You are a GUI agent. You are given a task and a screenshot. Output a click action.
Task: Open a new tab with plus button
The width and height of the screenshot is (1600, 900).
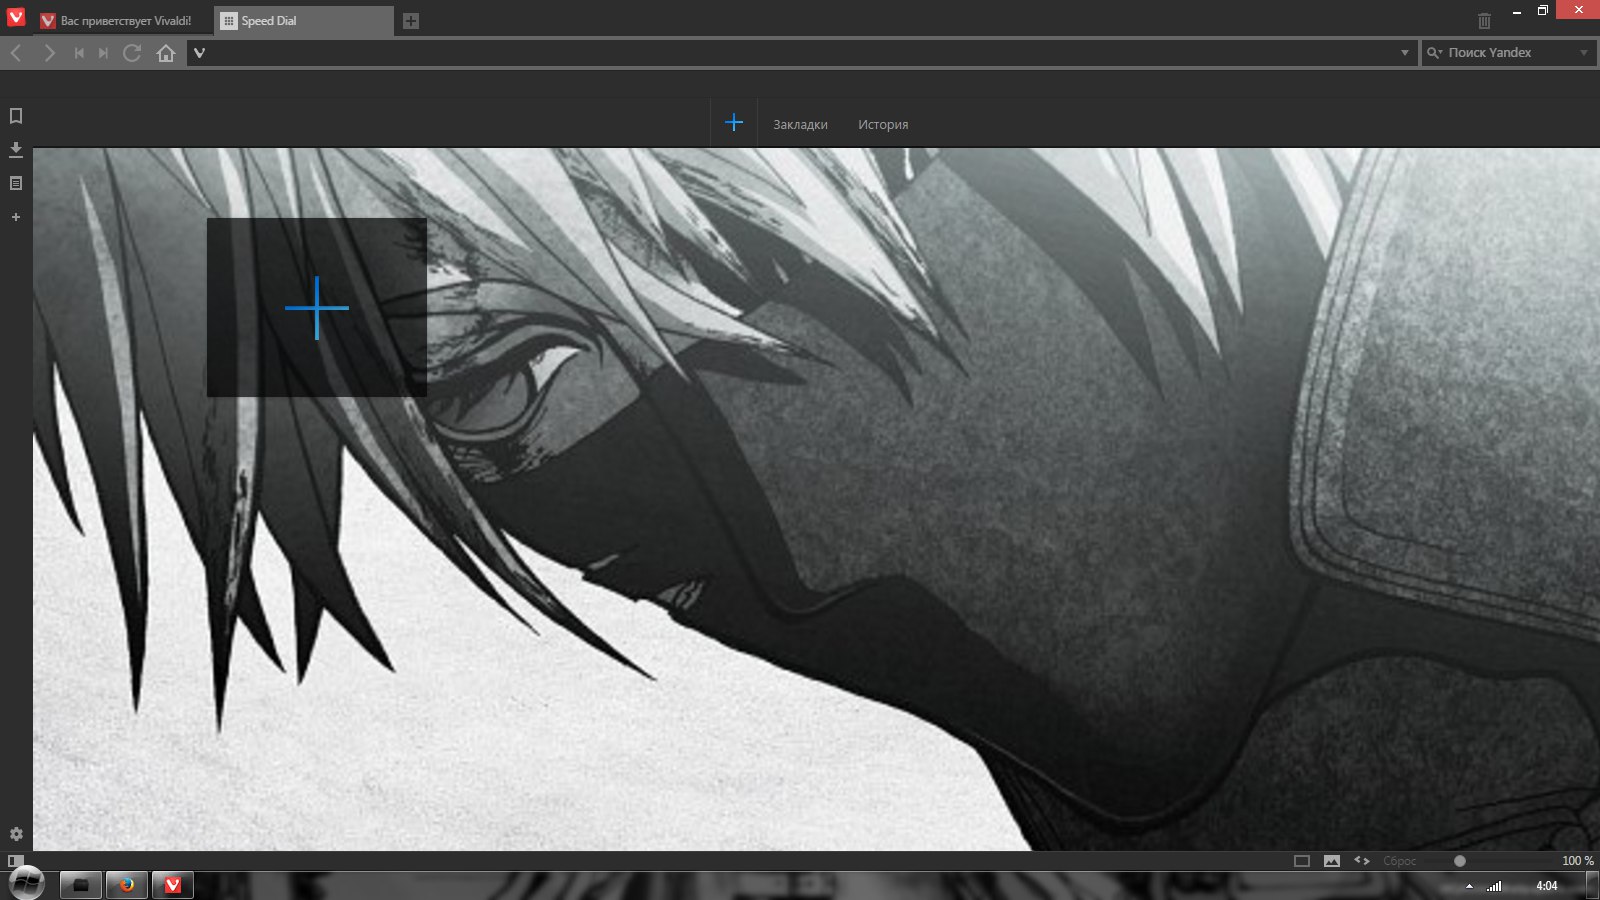tap(411, 21)
